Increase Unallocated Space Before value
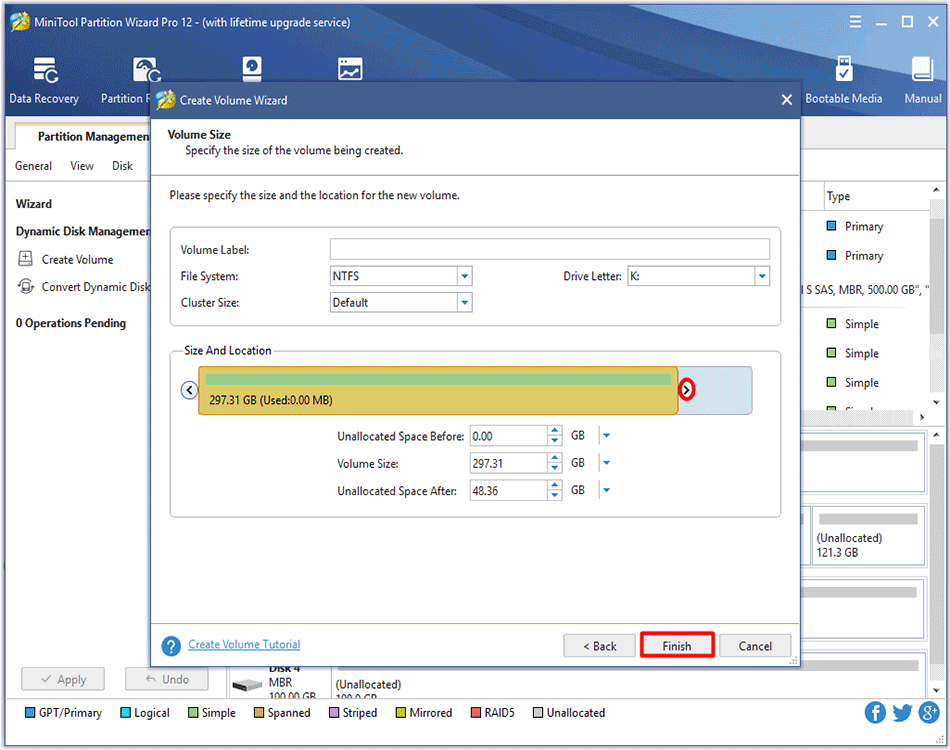 pos(554,431)
